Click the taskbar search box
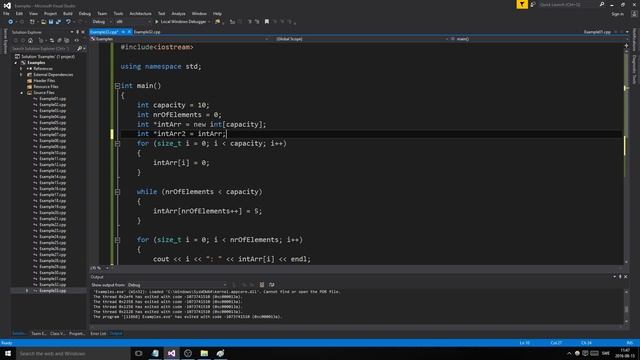The width and height of the screenshot is (640, 360). [73, 353]
